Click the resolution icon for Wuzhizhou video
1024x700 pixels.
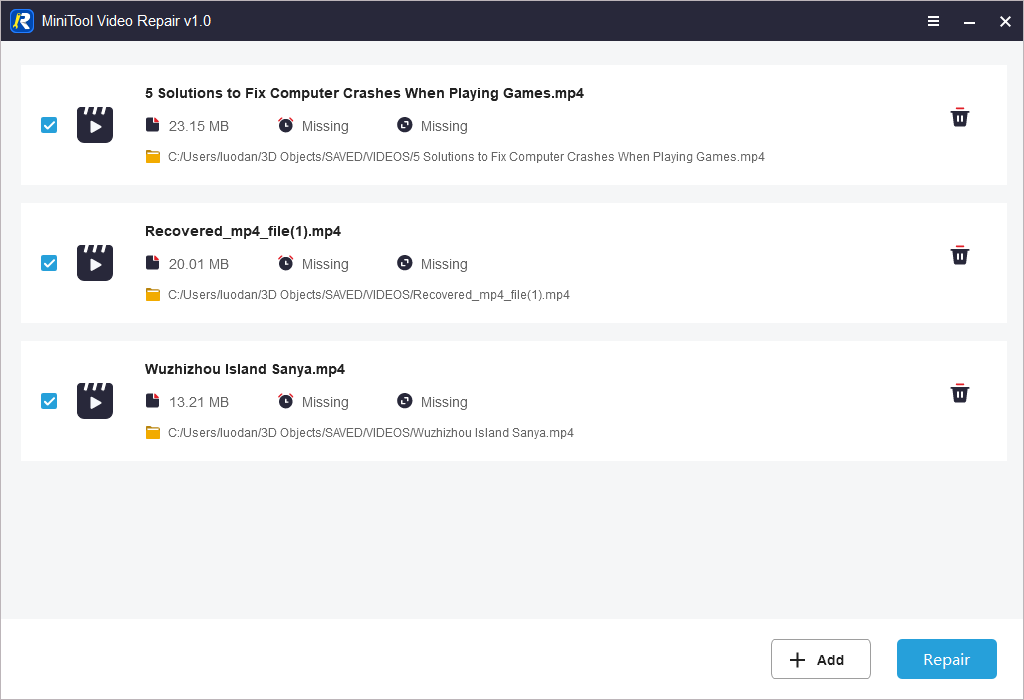[404, 401]
